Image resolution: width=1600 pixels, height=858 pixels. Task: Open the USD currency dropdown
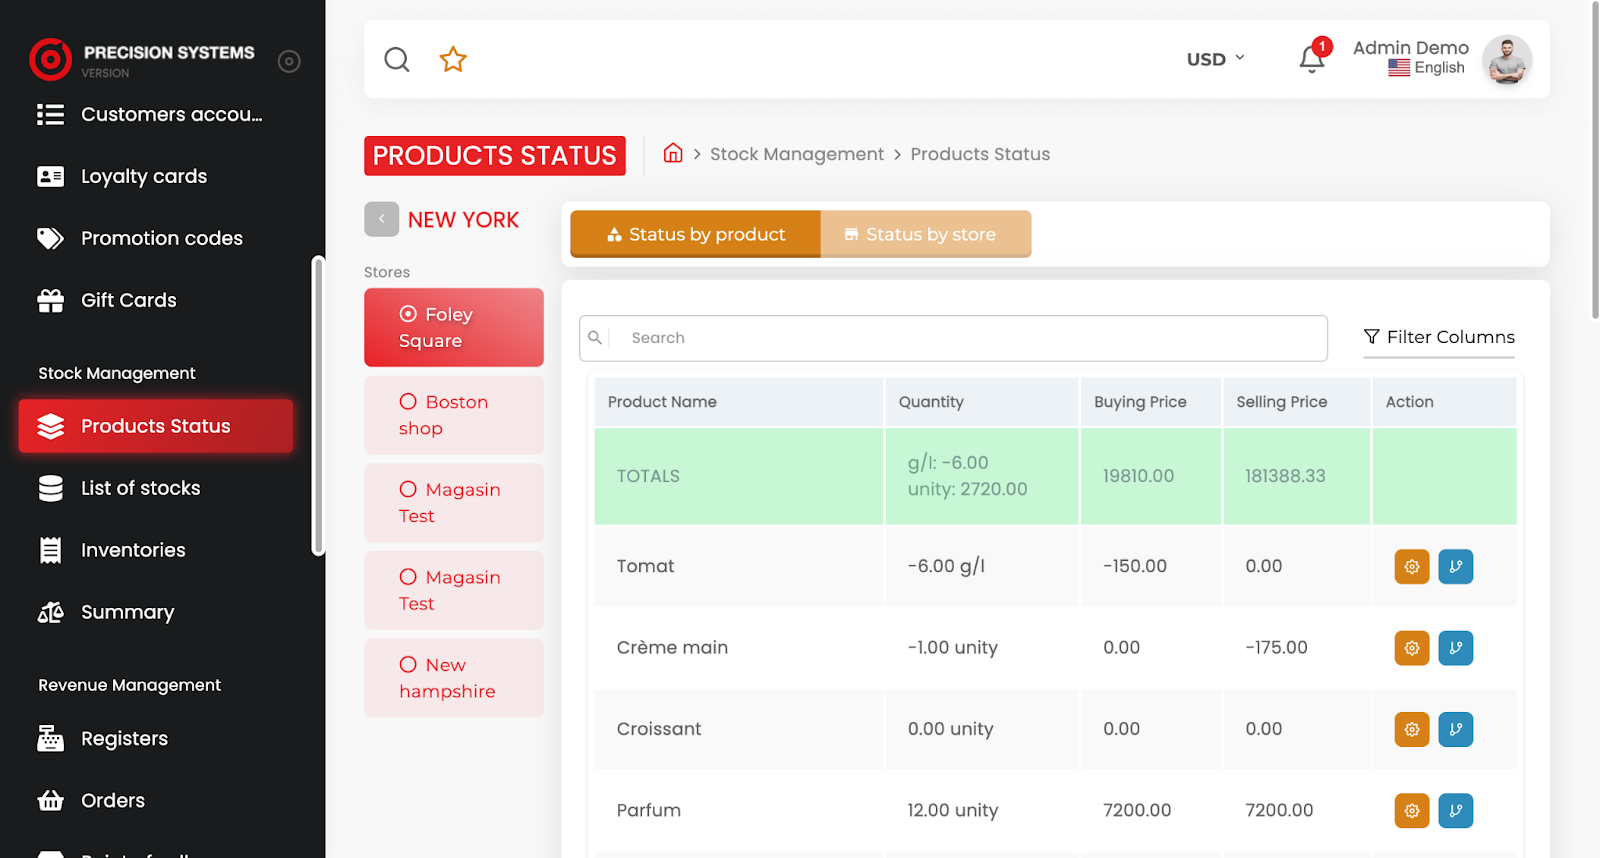tap(1215, 59)
